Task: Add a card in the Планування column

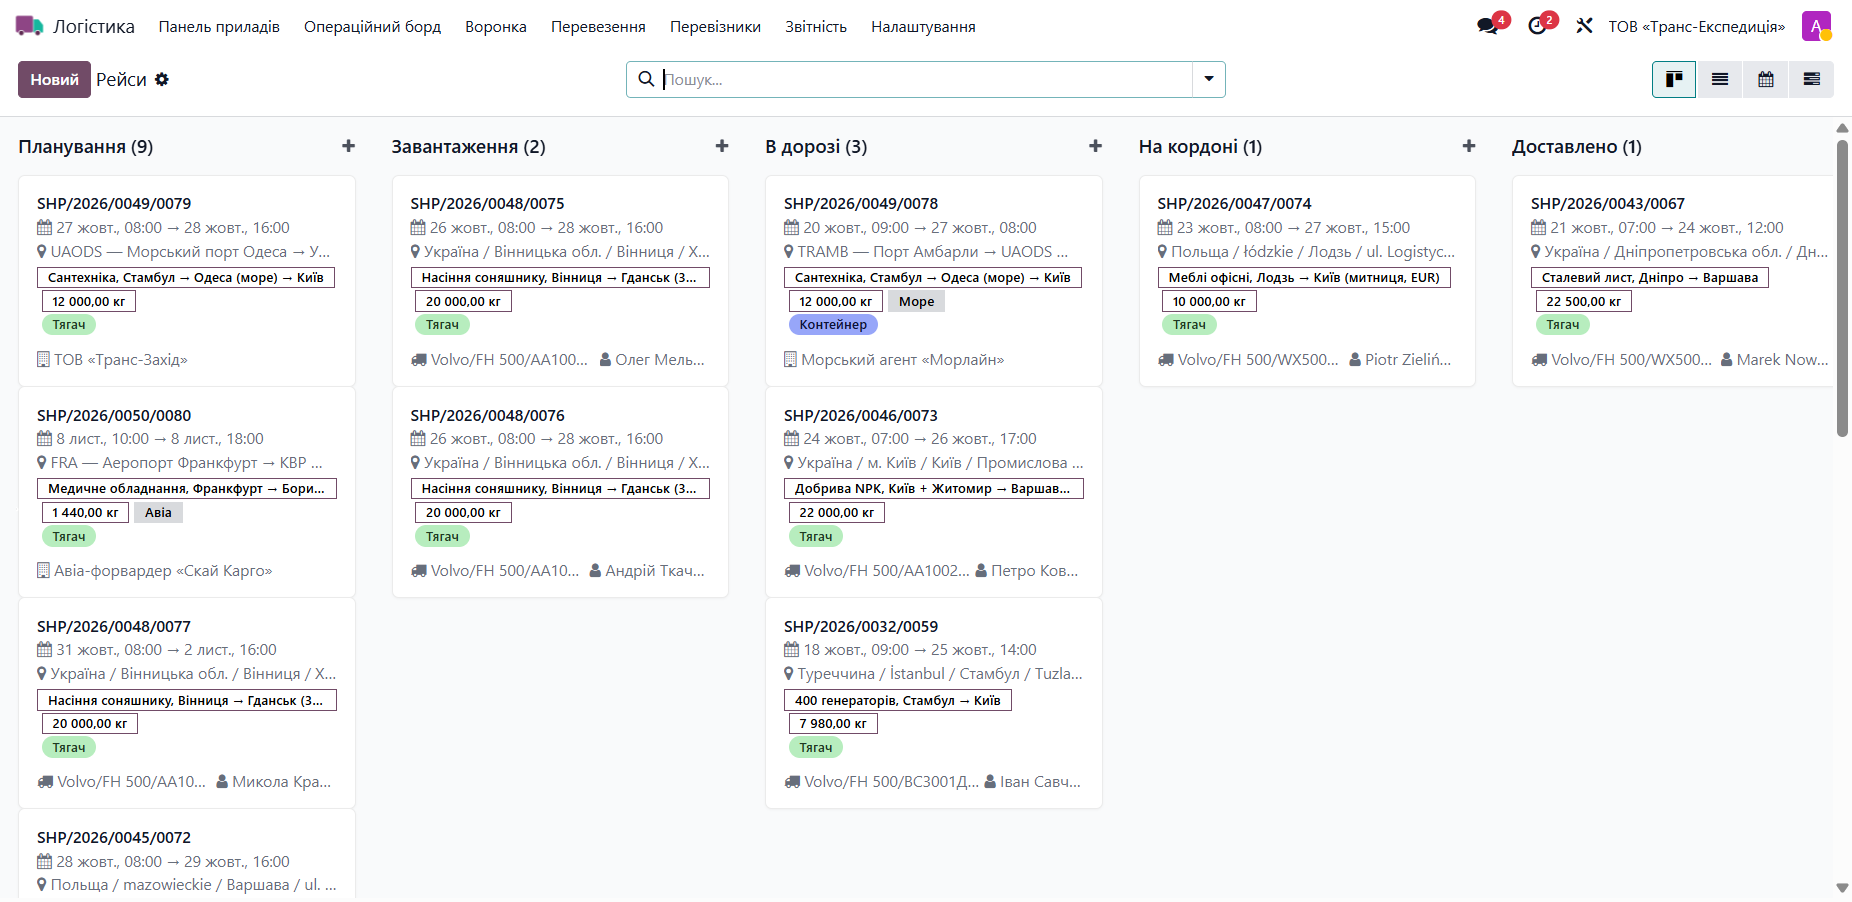Action: (348, 146)
